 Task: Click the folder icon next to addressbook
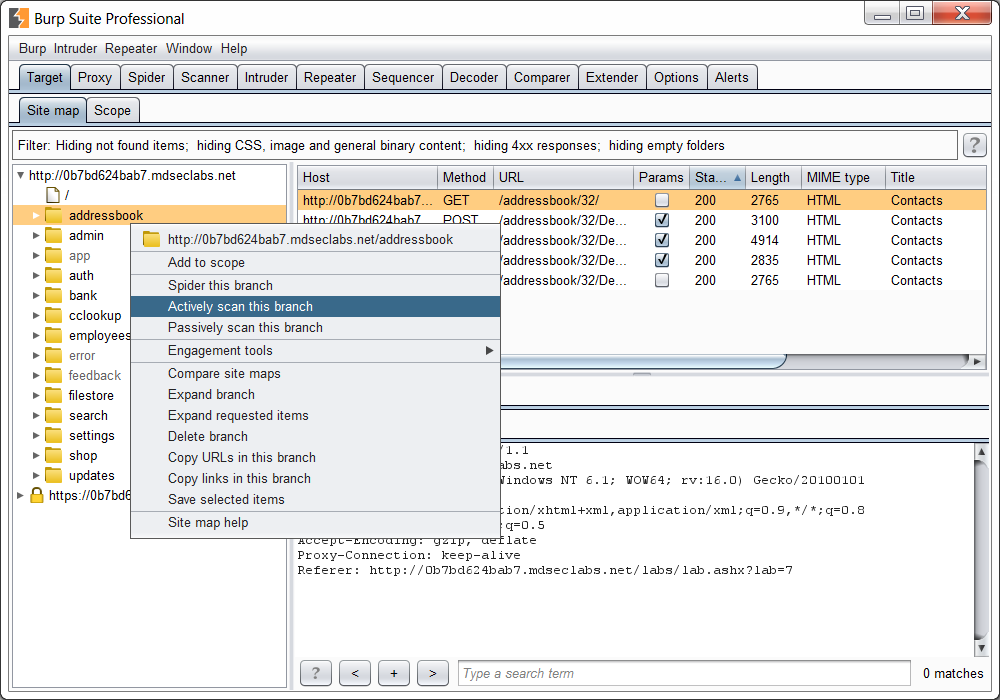tap(53, 214)
